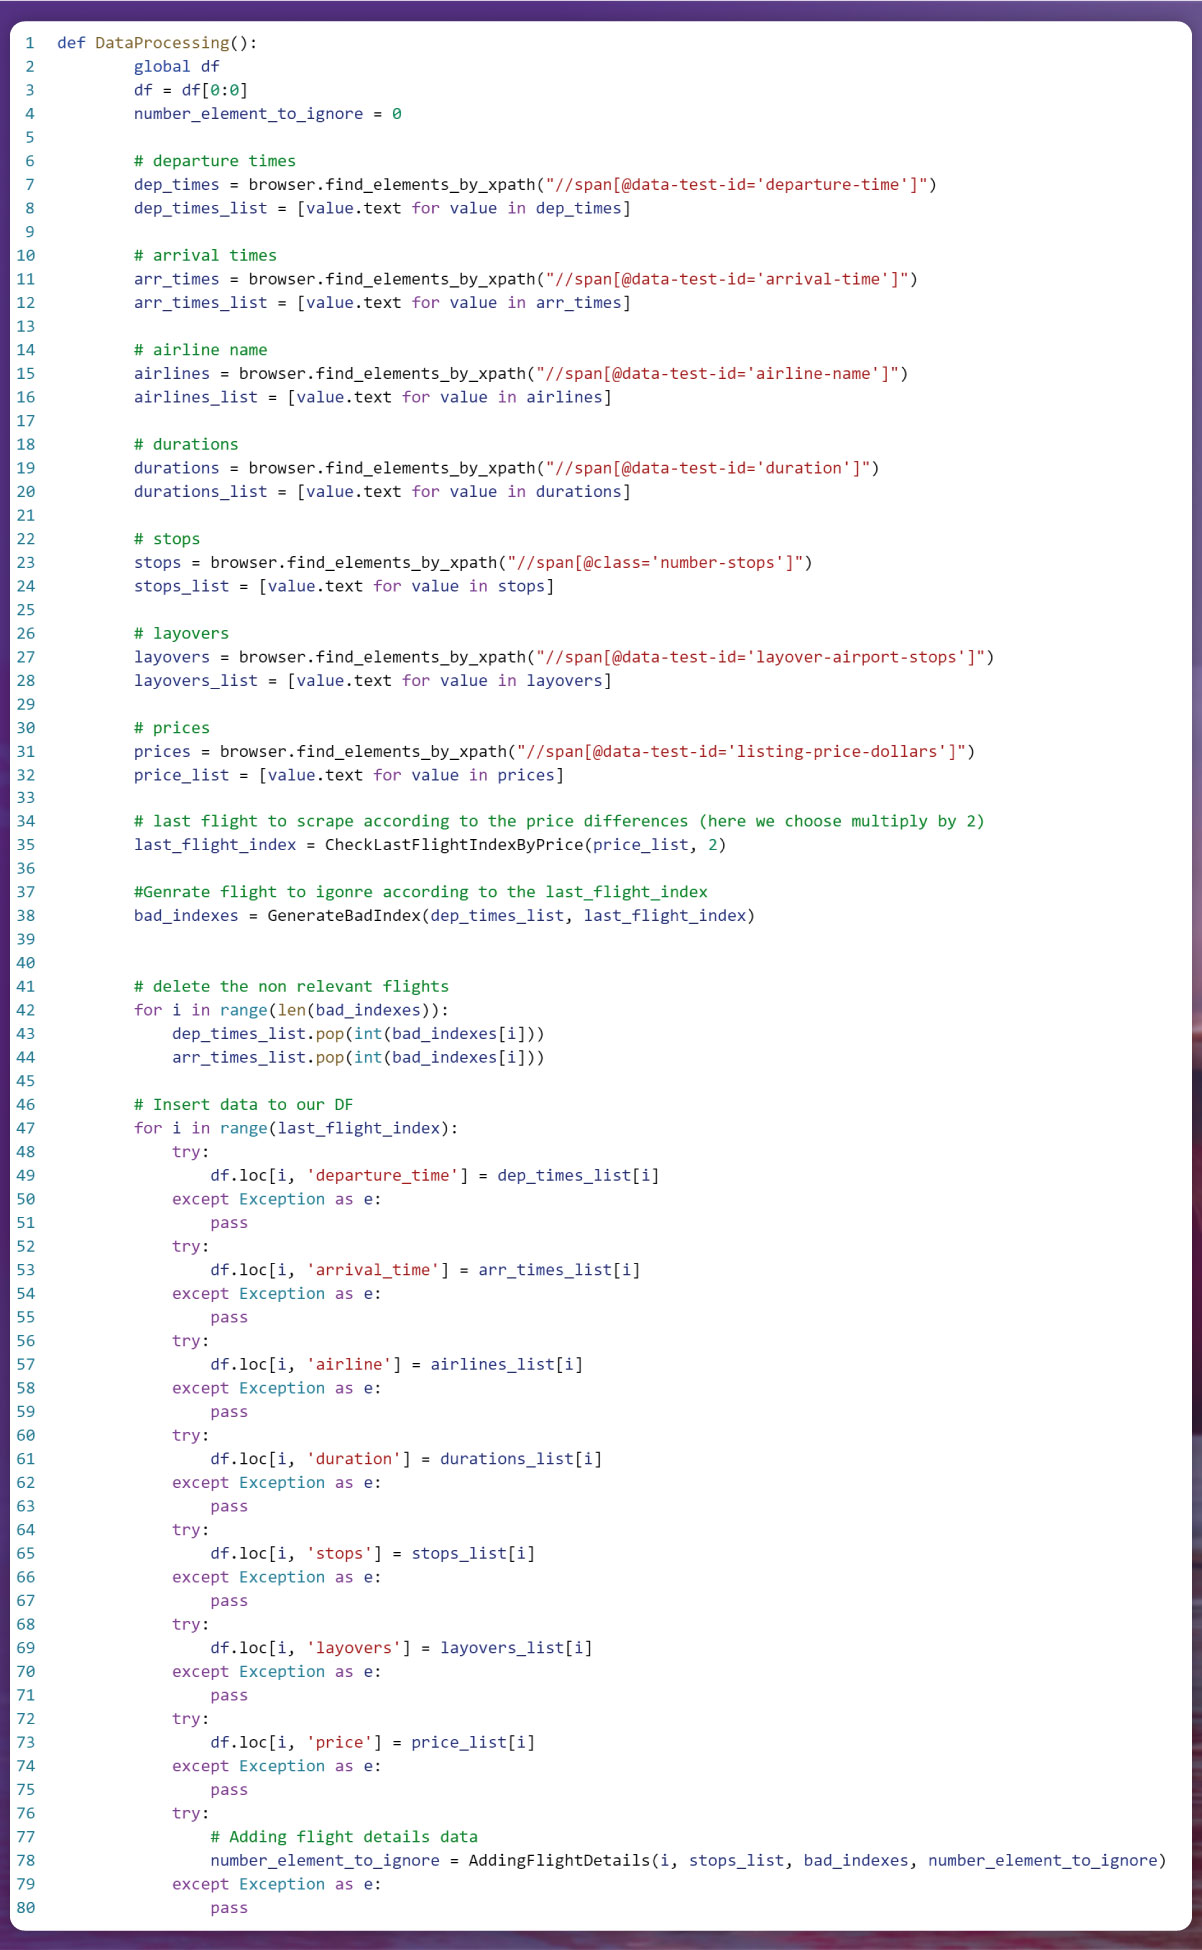
Task: Click the comment "# layovers"
Action: coord(182,634)
